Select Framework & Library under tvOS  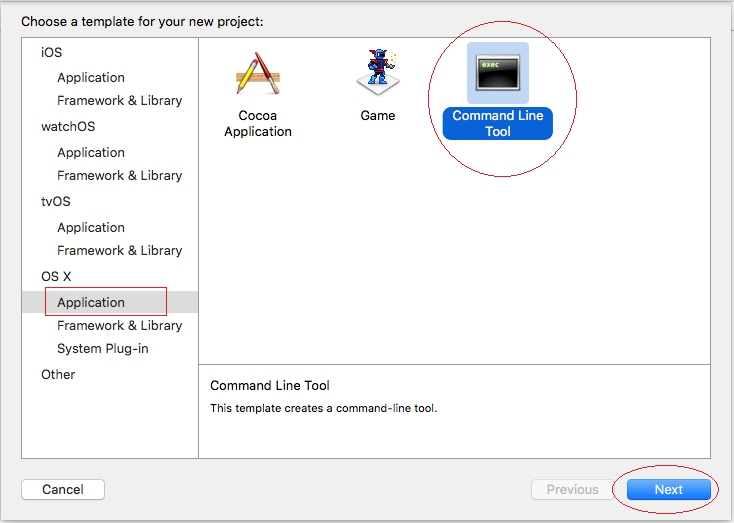119,250
